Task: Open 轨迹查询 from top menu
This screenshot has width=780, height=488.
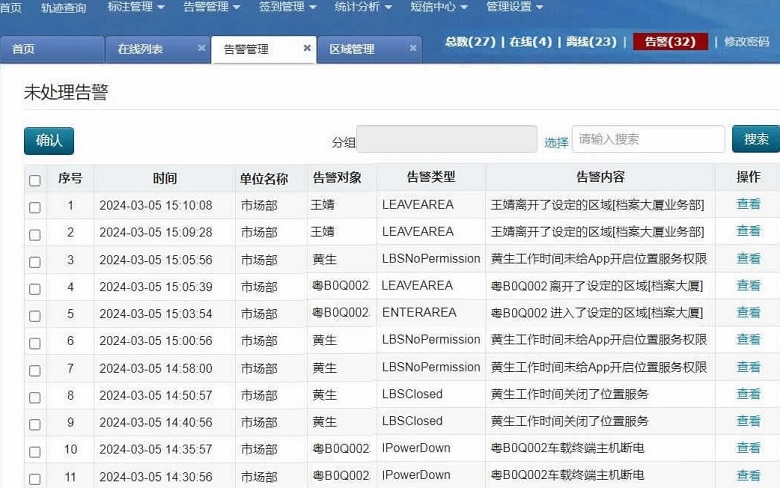Action: [63, 7]
